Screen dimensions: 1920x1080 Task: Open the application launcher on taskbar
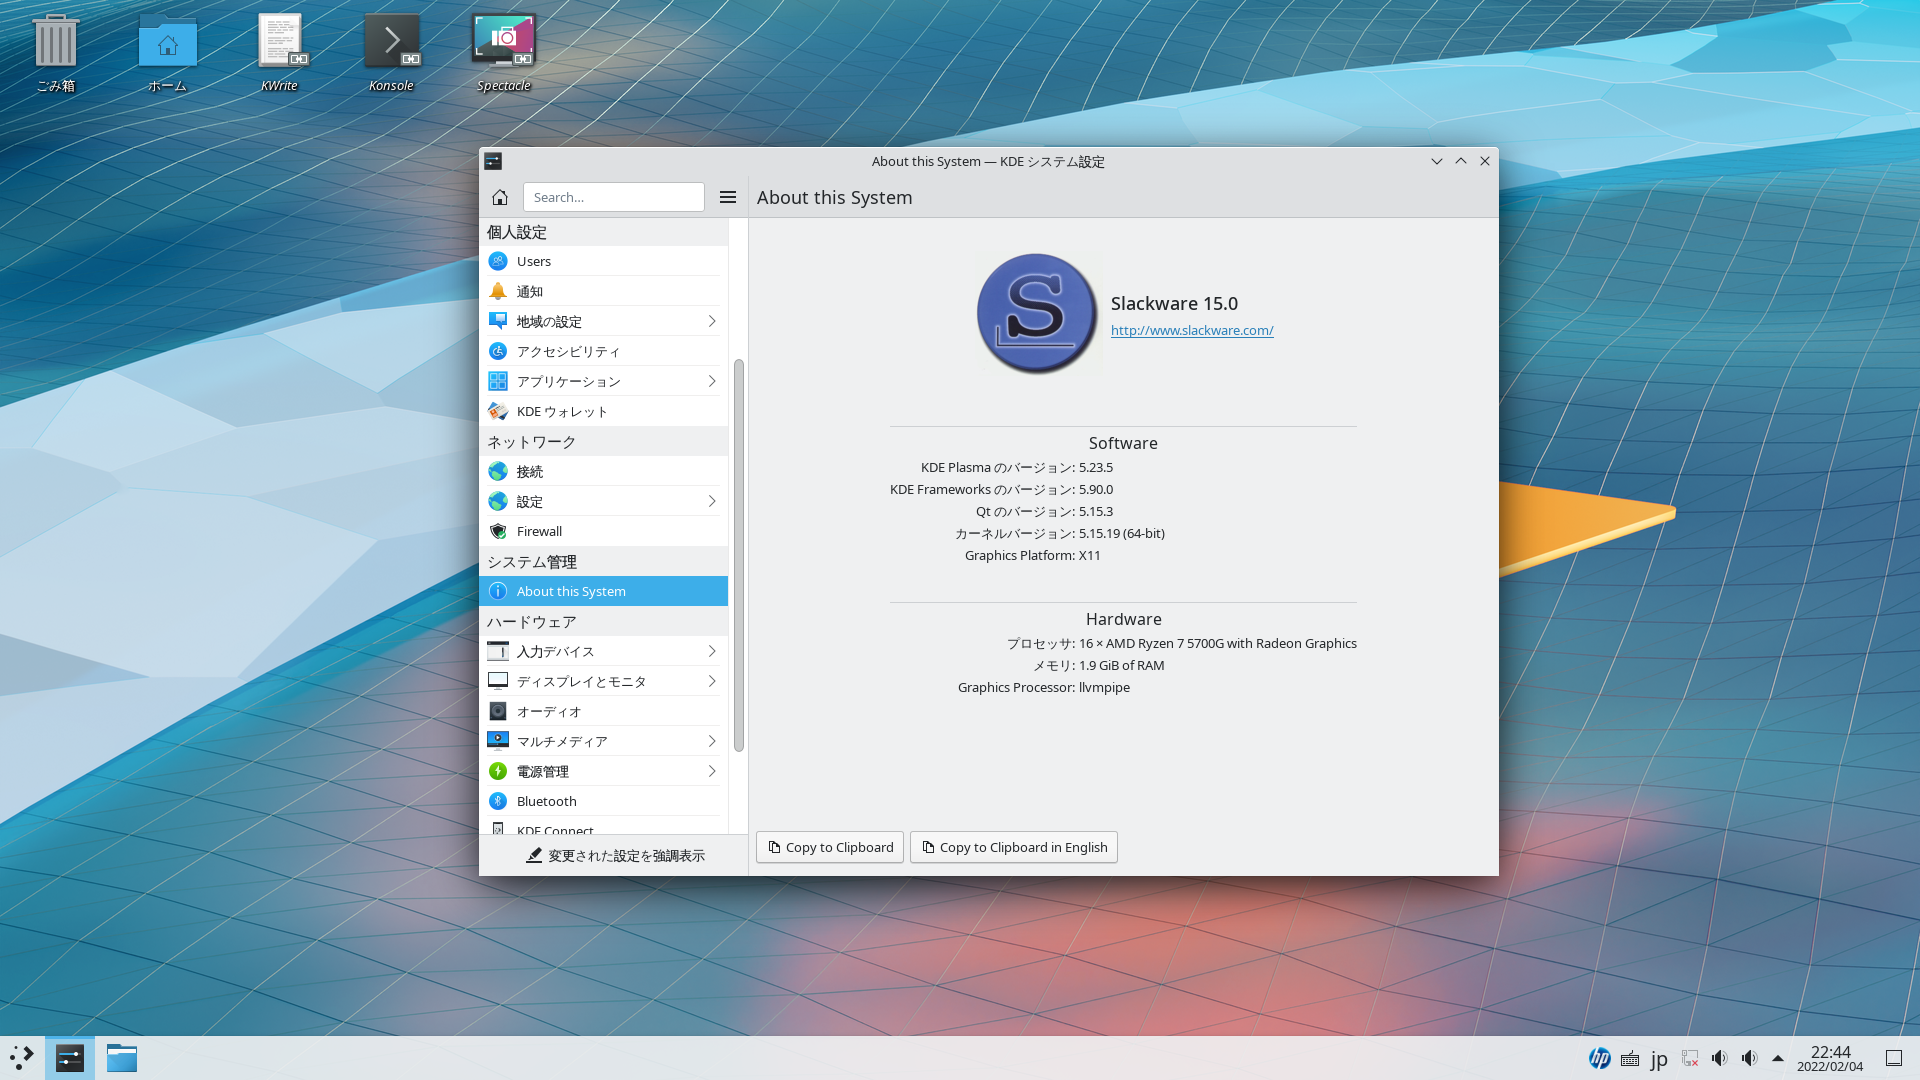coord(22,1058)
